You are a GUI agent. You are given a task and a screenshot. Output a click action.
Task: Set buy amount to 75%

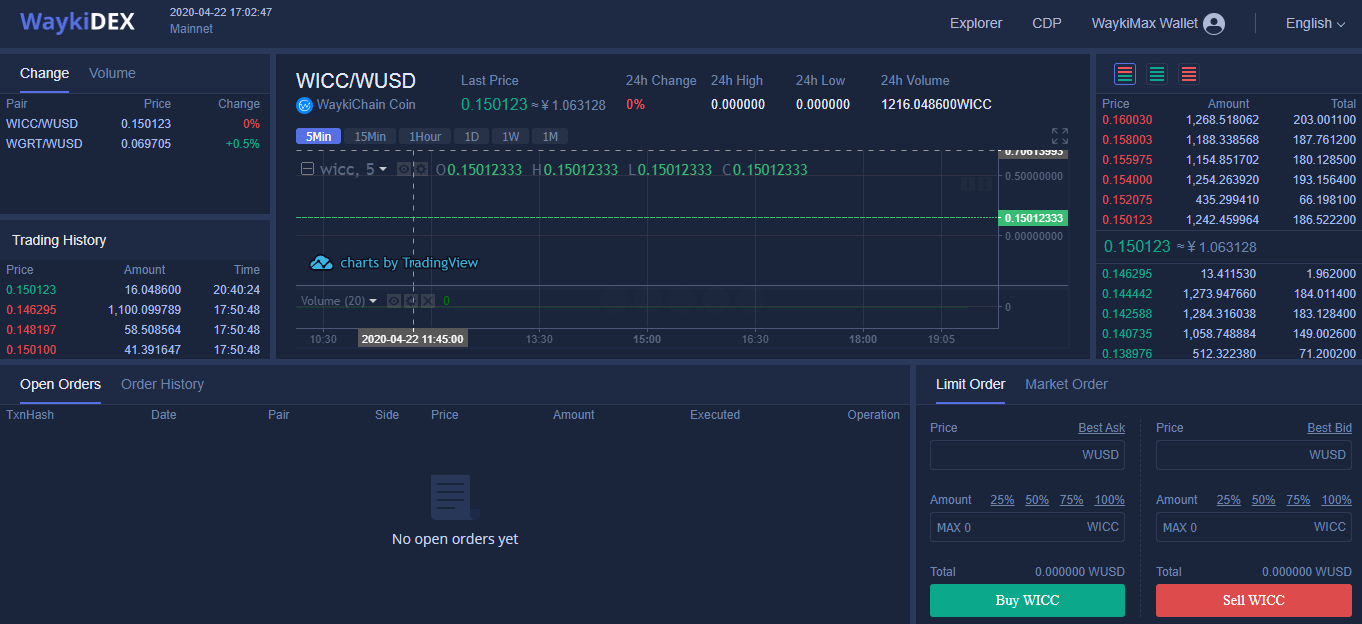[1072, 500]
